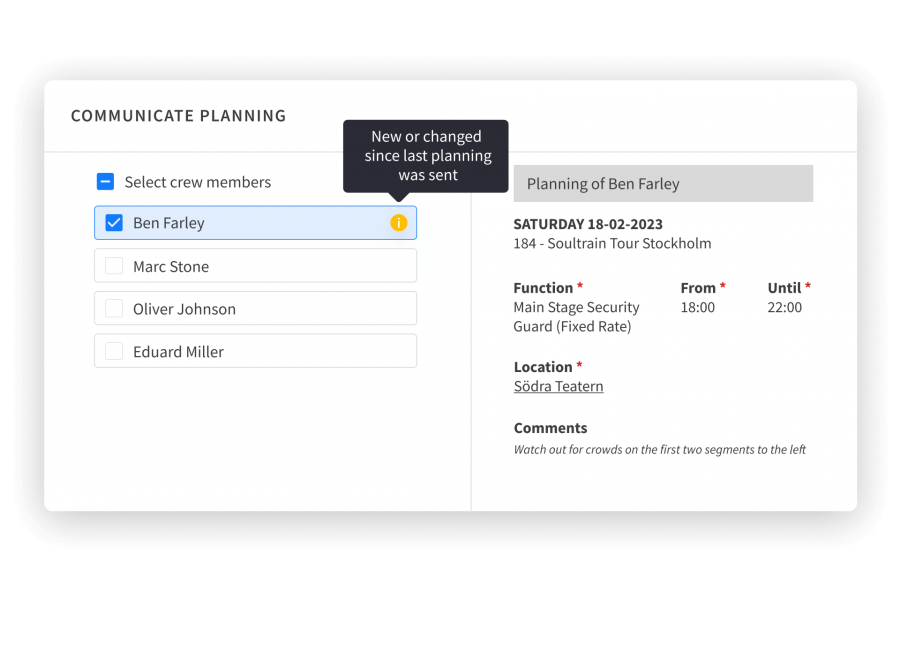Click the Oliver Johnson name text

184,309
